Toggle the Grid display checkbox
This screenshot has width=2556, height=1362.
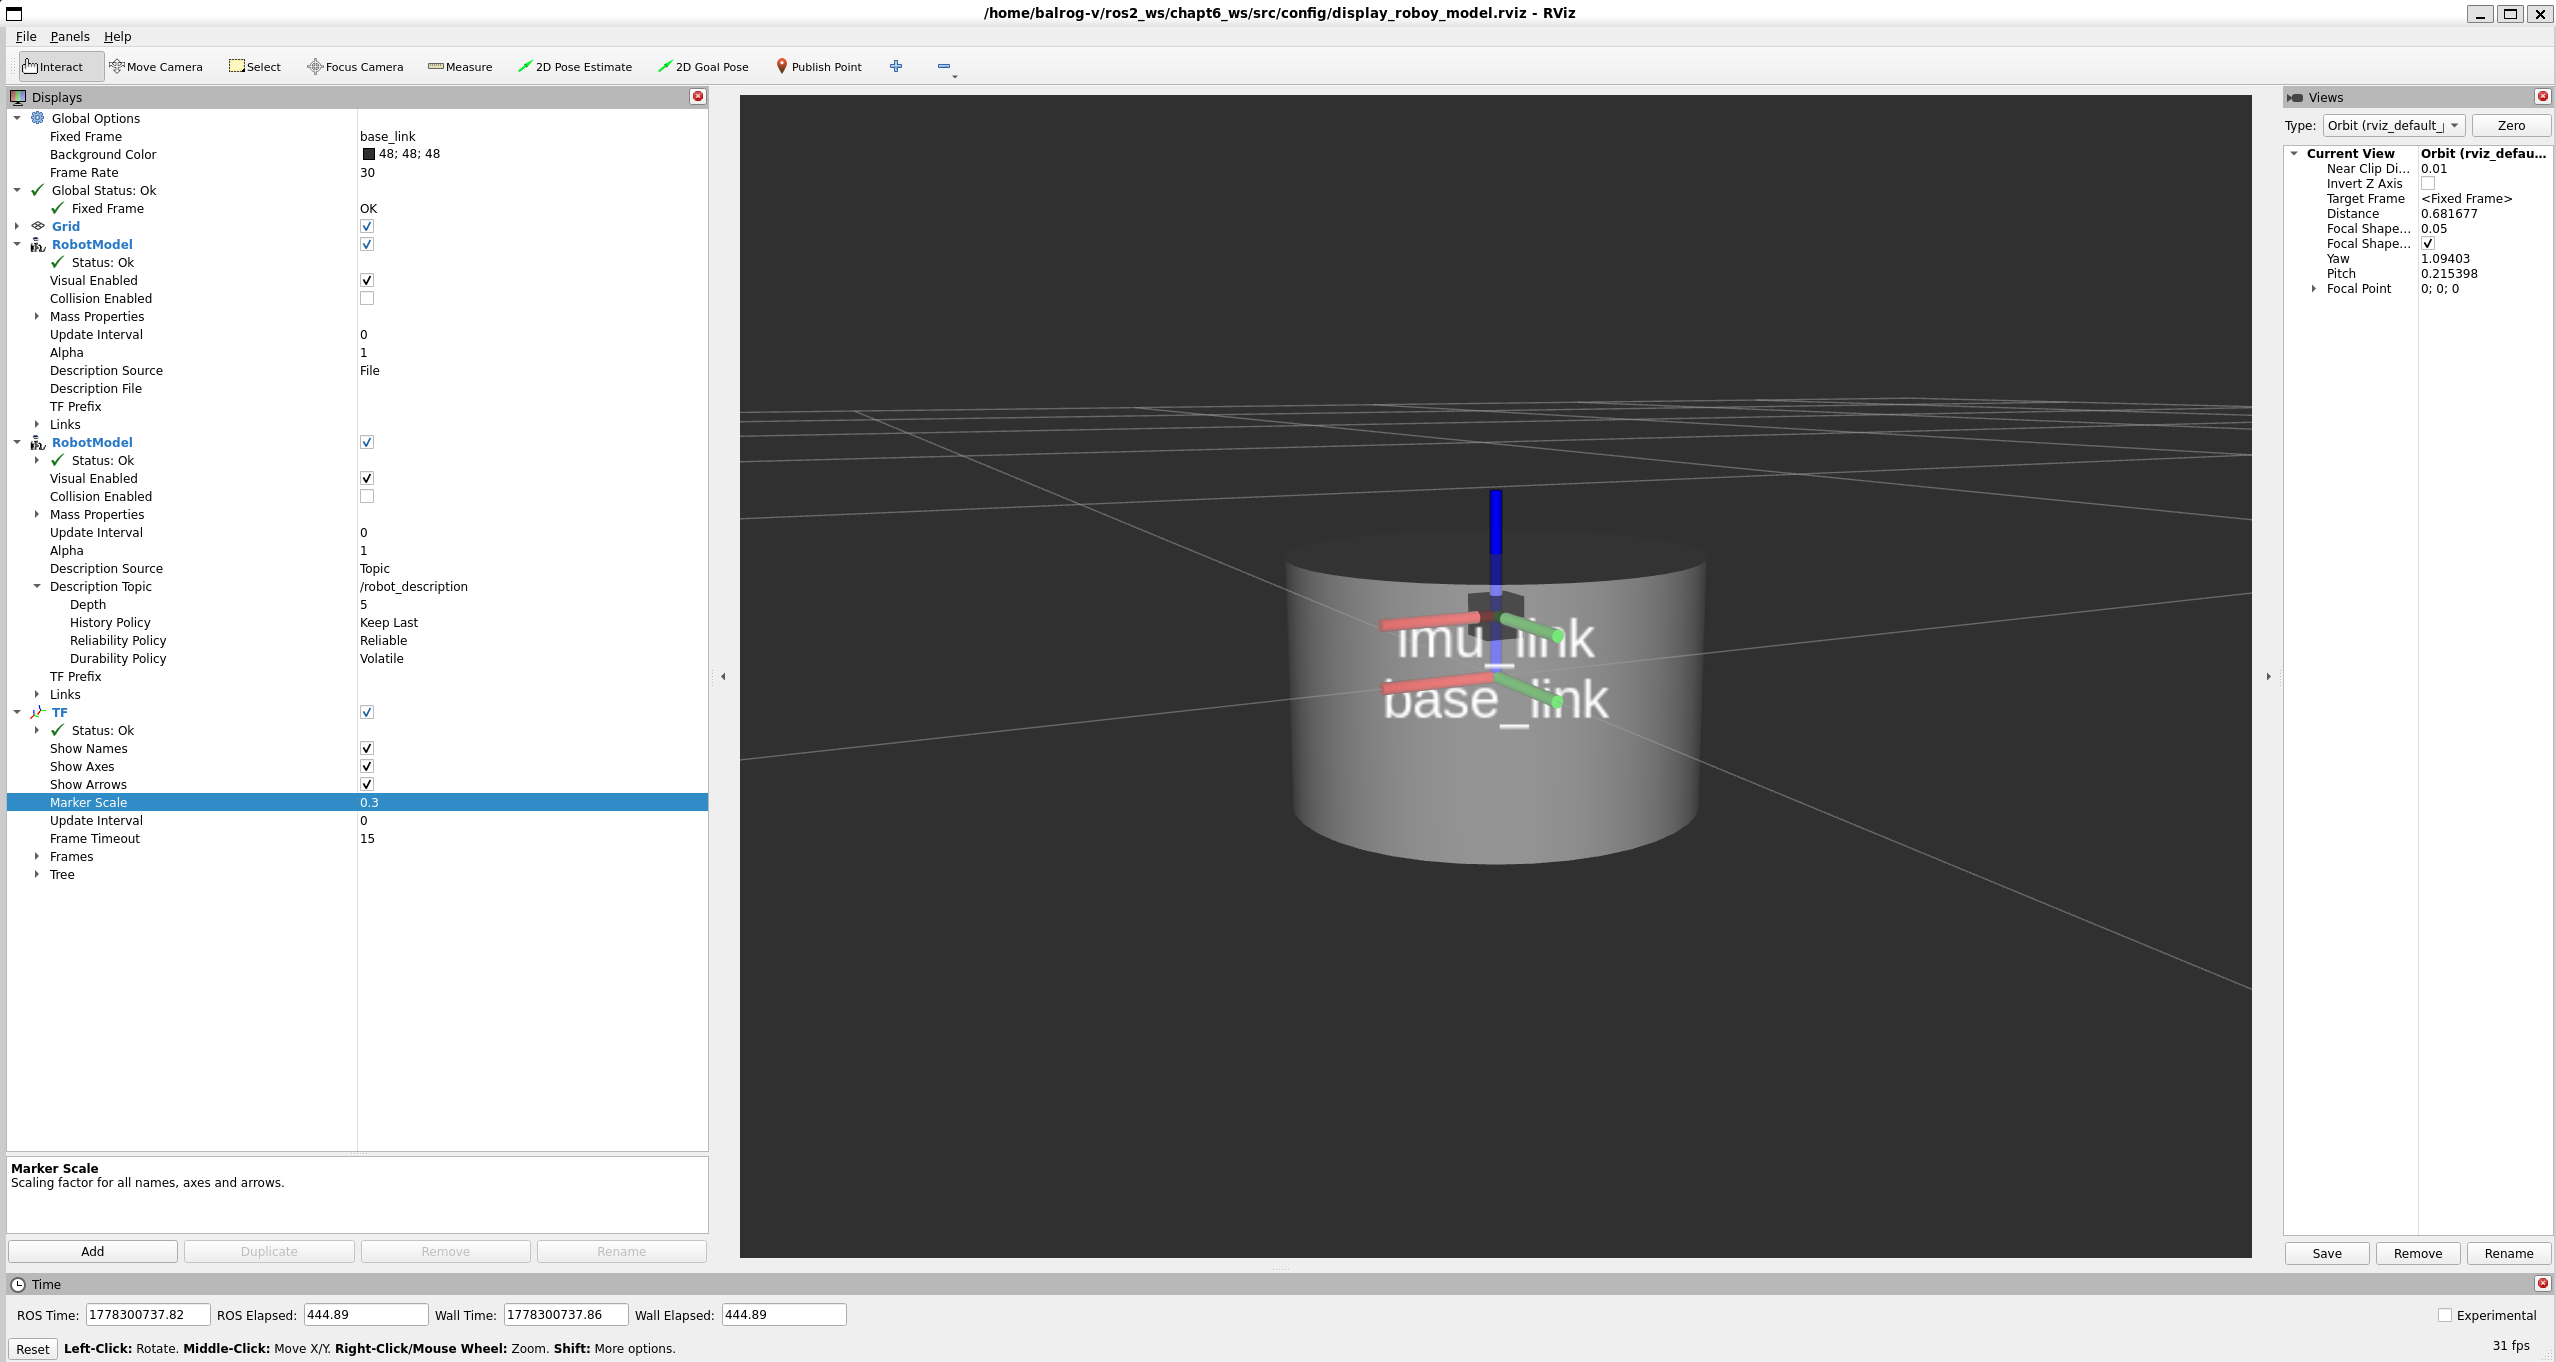click(367, 226)
